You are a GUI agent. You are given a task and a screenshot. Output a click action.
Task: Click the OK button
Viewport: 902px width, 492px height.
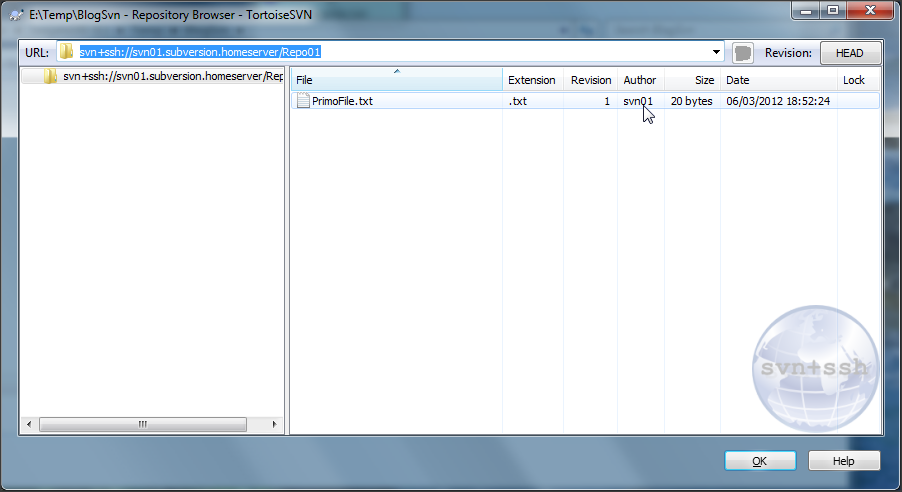[x=760, y=461]
